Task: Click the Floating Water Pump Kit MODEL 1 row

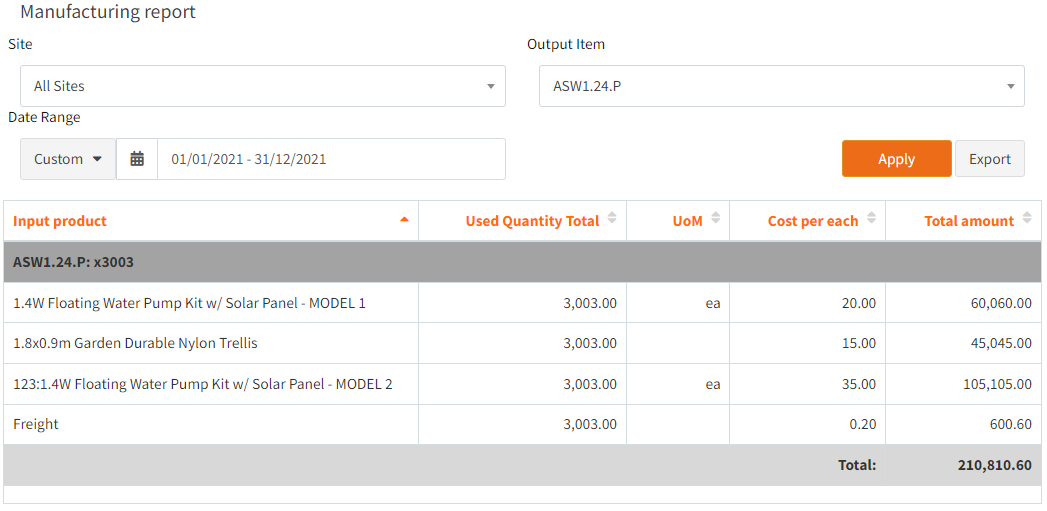Action: tap(189, 303)
